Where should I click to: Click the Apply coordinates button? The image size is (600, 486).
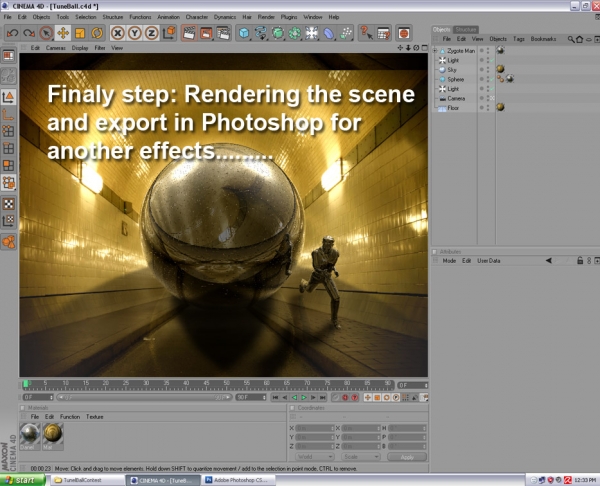[407, 457]
